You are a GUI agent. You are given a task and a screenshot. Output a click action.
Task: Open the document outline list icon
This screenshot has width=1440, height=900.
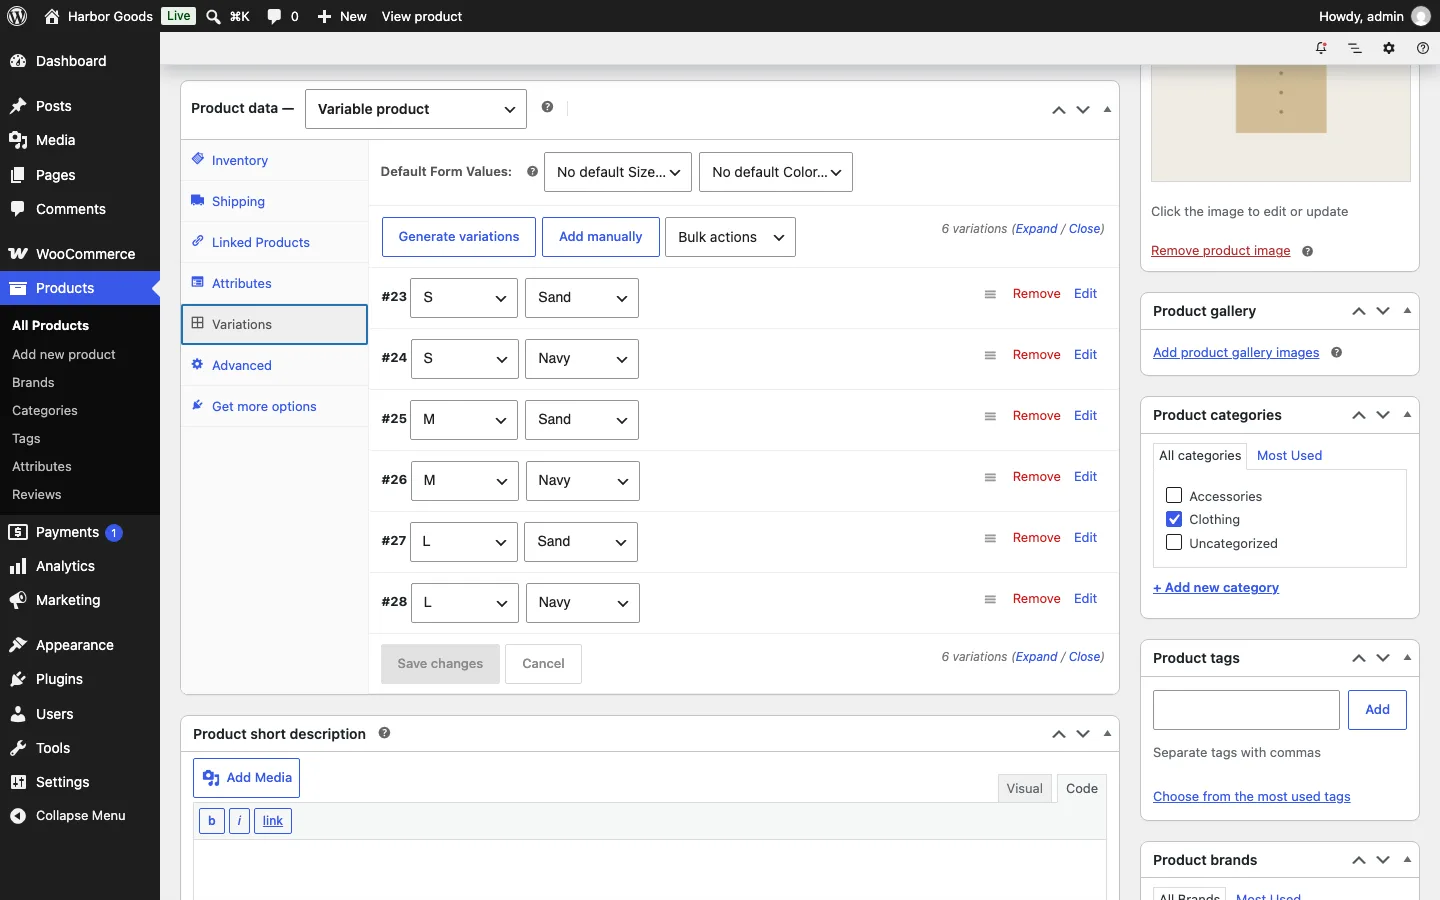(x=1355, y=48)
